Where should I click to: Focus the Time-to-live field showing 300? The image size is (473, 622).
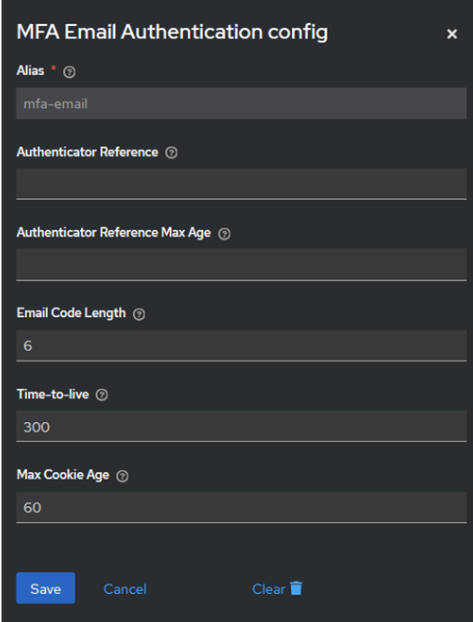point(241,426)
